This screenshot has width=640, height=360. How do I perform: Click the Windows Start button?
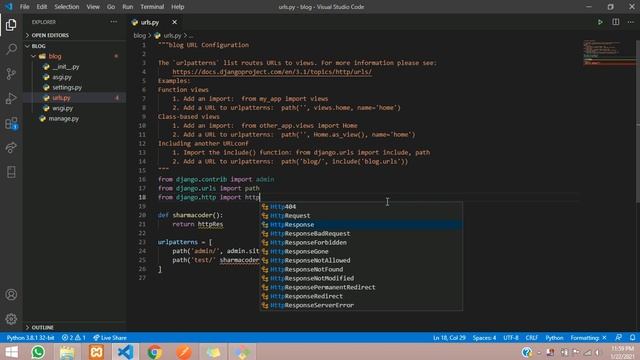coord(11,352)
